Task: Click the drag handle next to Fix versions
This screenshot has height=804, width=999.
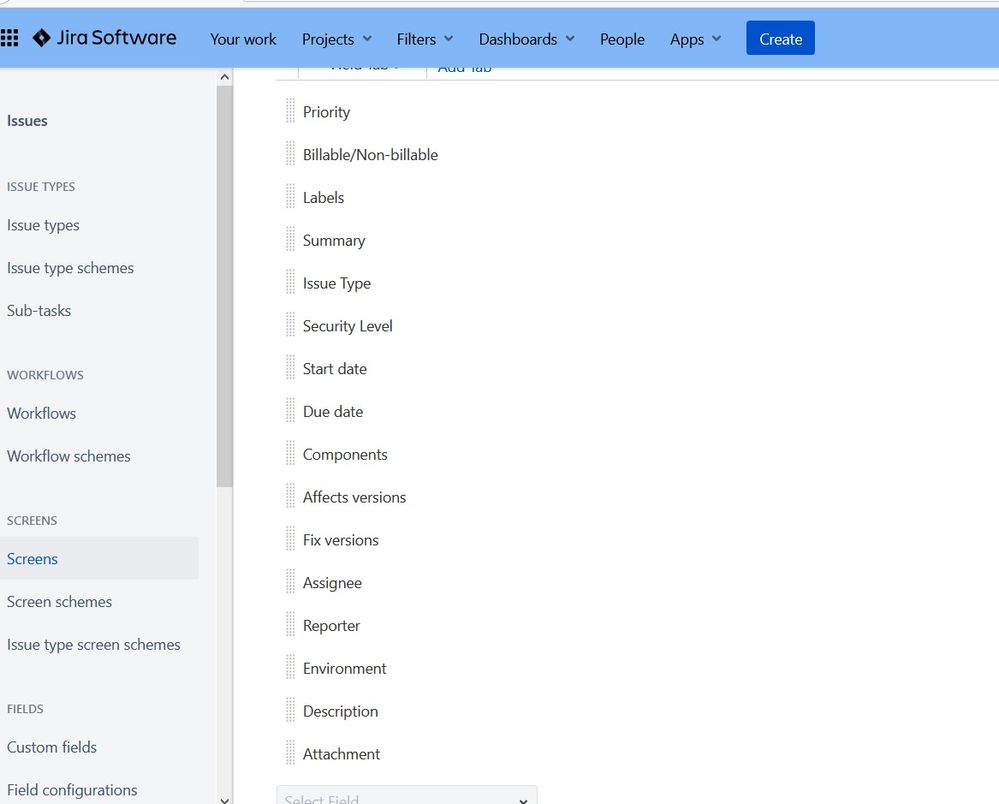Action: coord(290,539)
